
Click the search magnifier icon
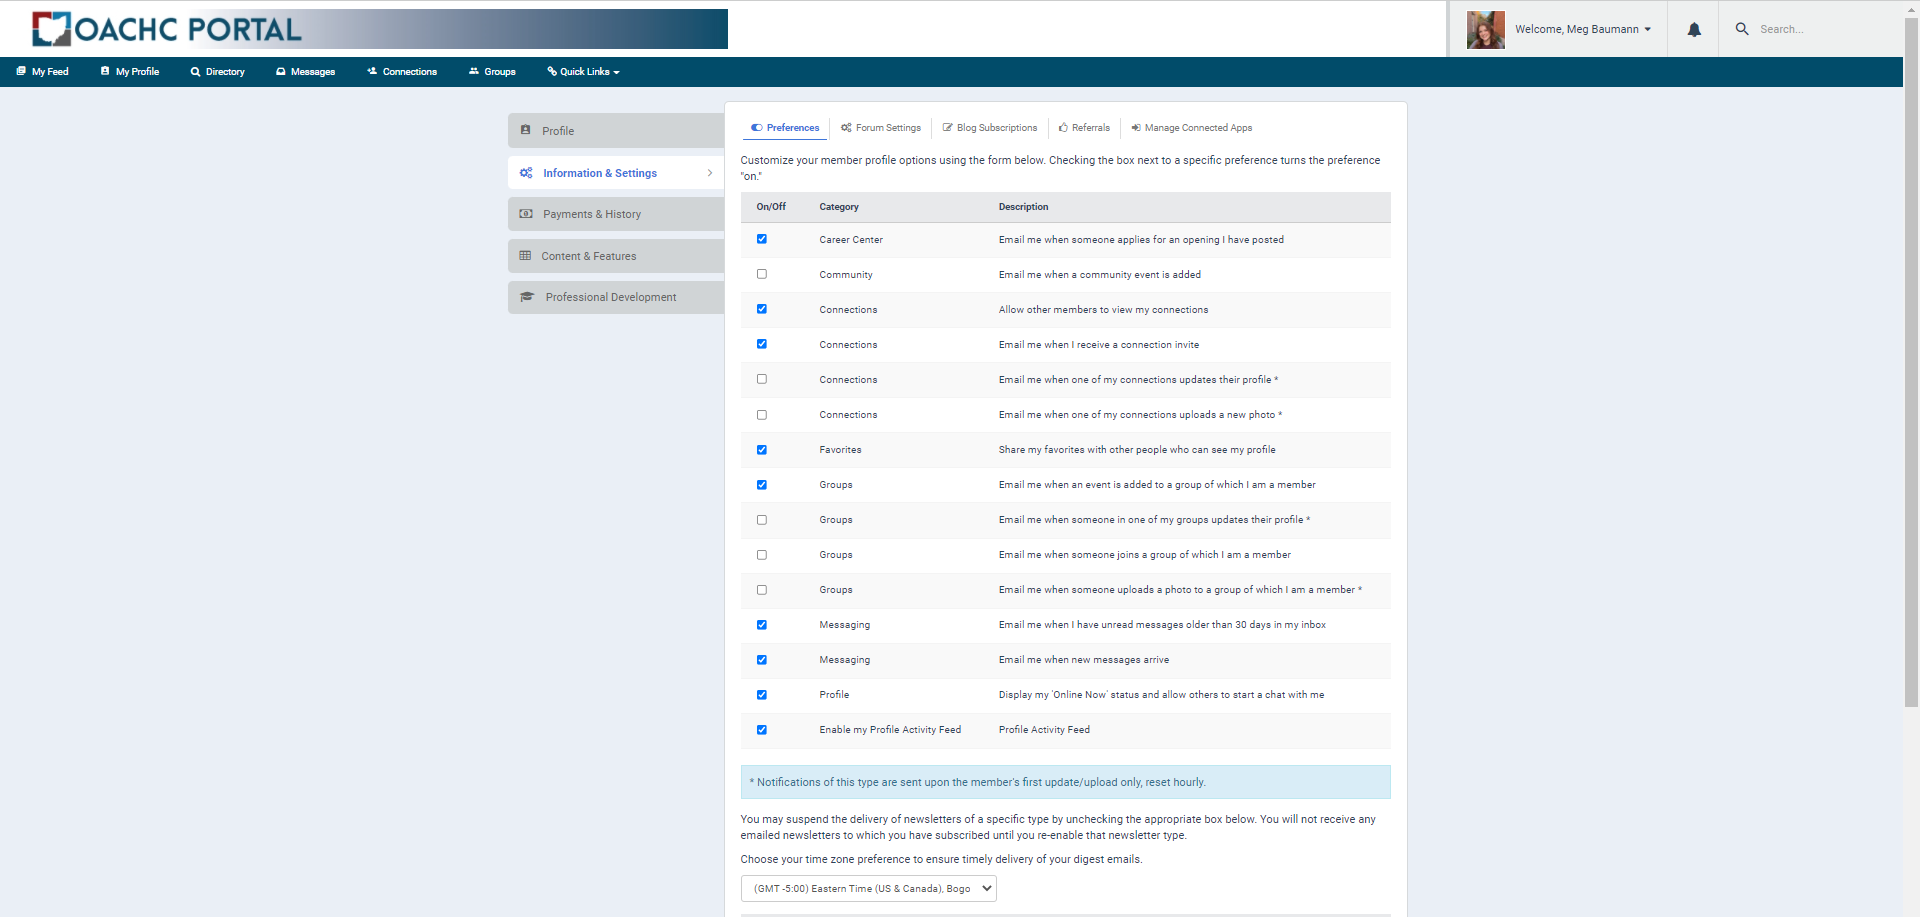pyautogui.click(x=1740, y=29)
